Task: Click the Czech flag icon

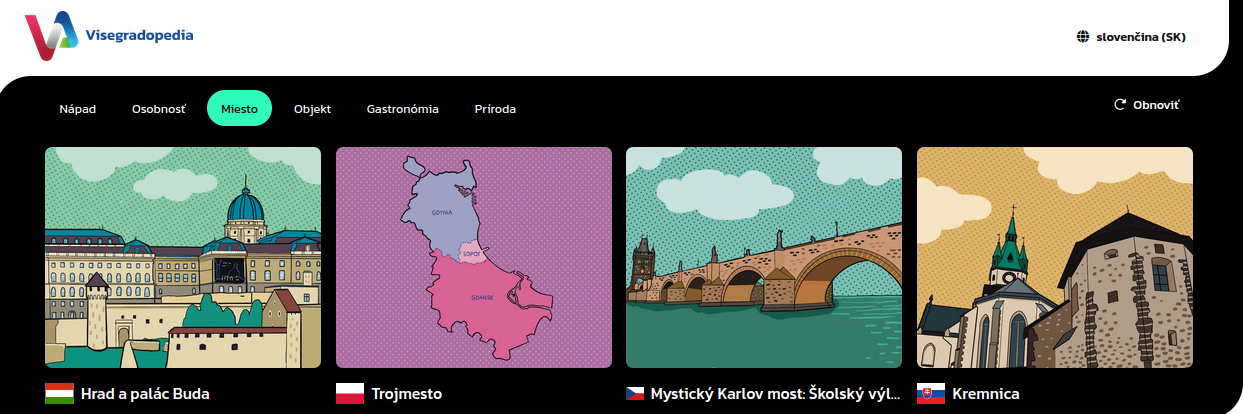Action: [x=635, y=394]
